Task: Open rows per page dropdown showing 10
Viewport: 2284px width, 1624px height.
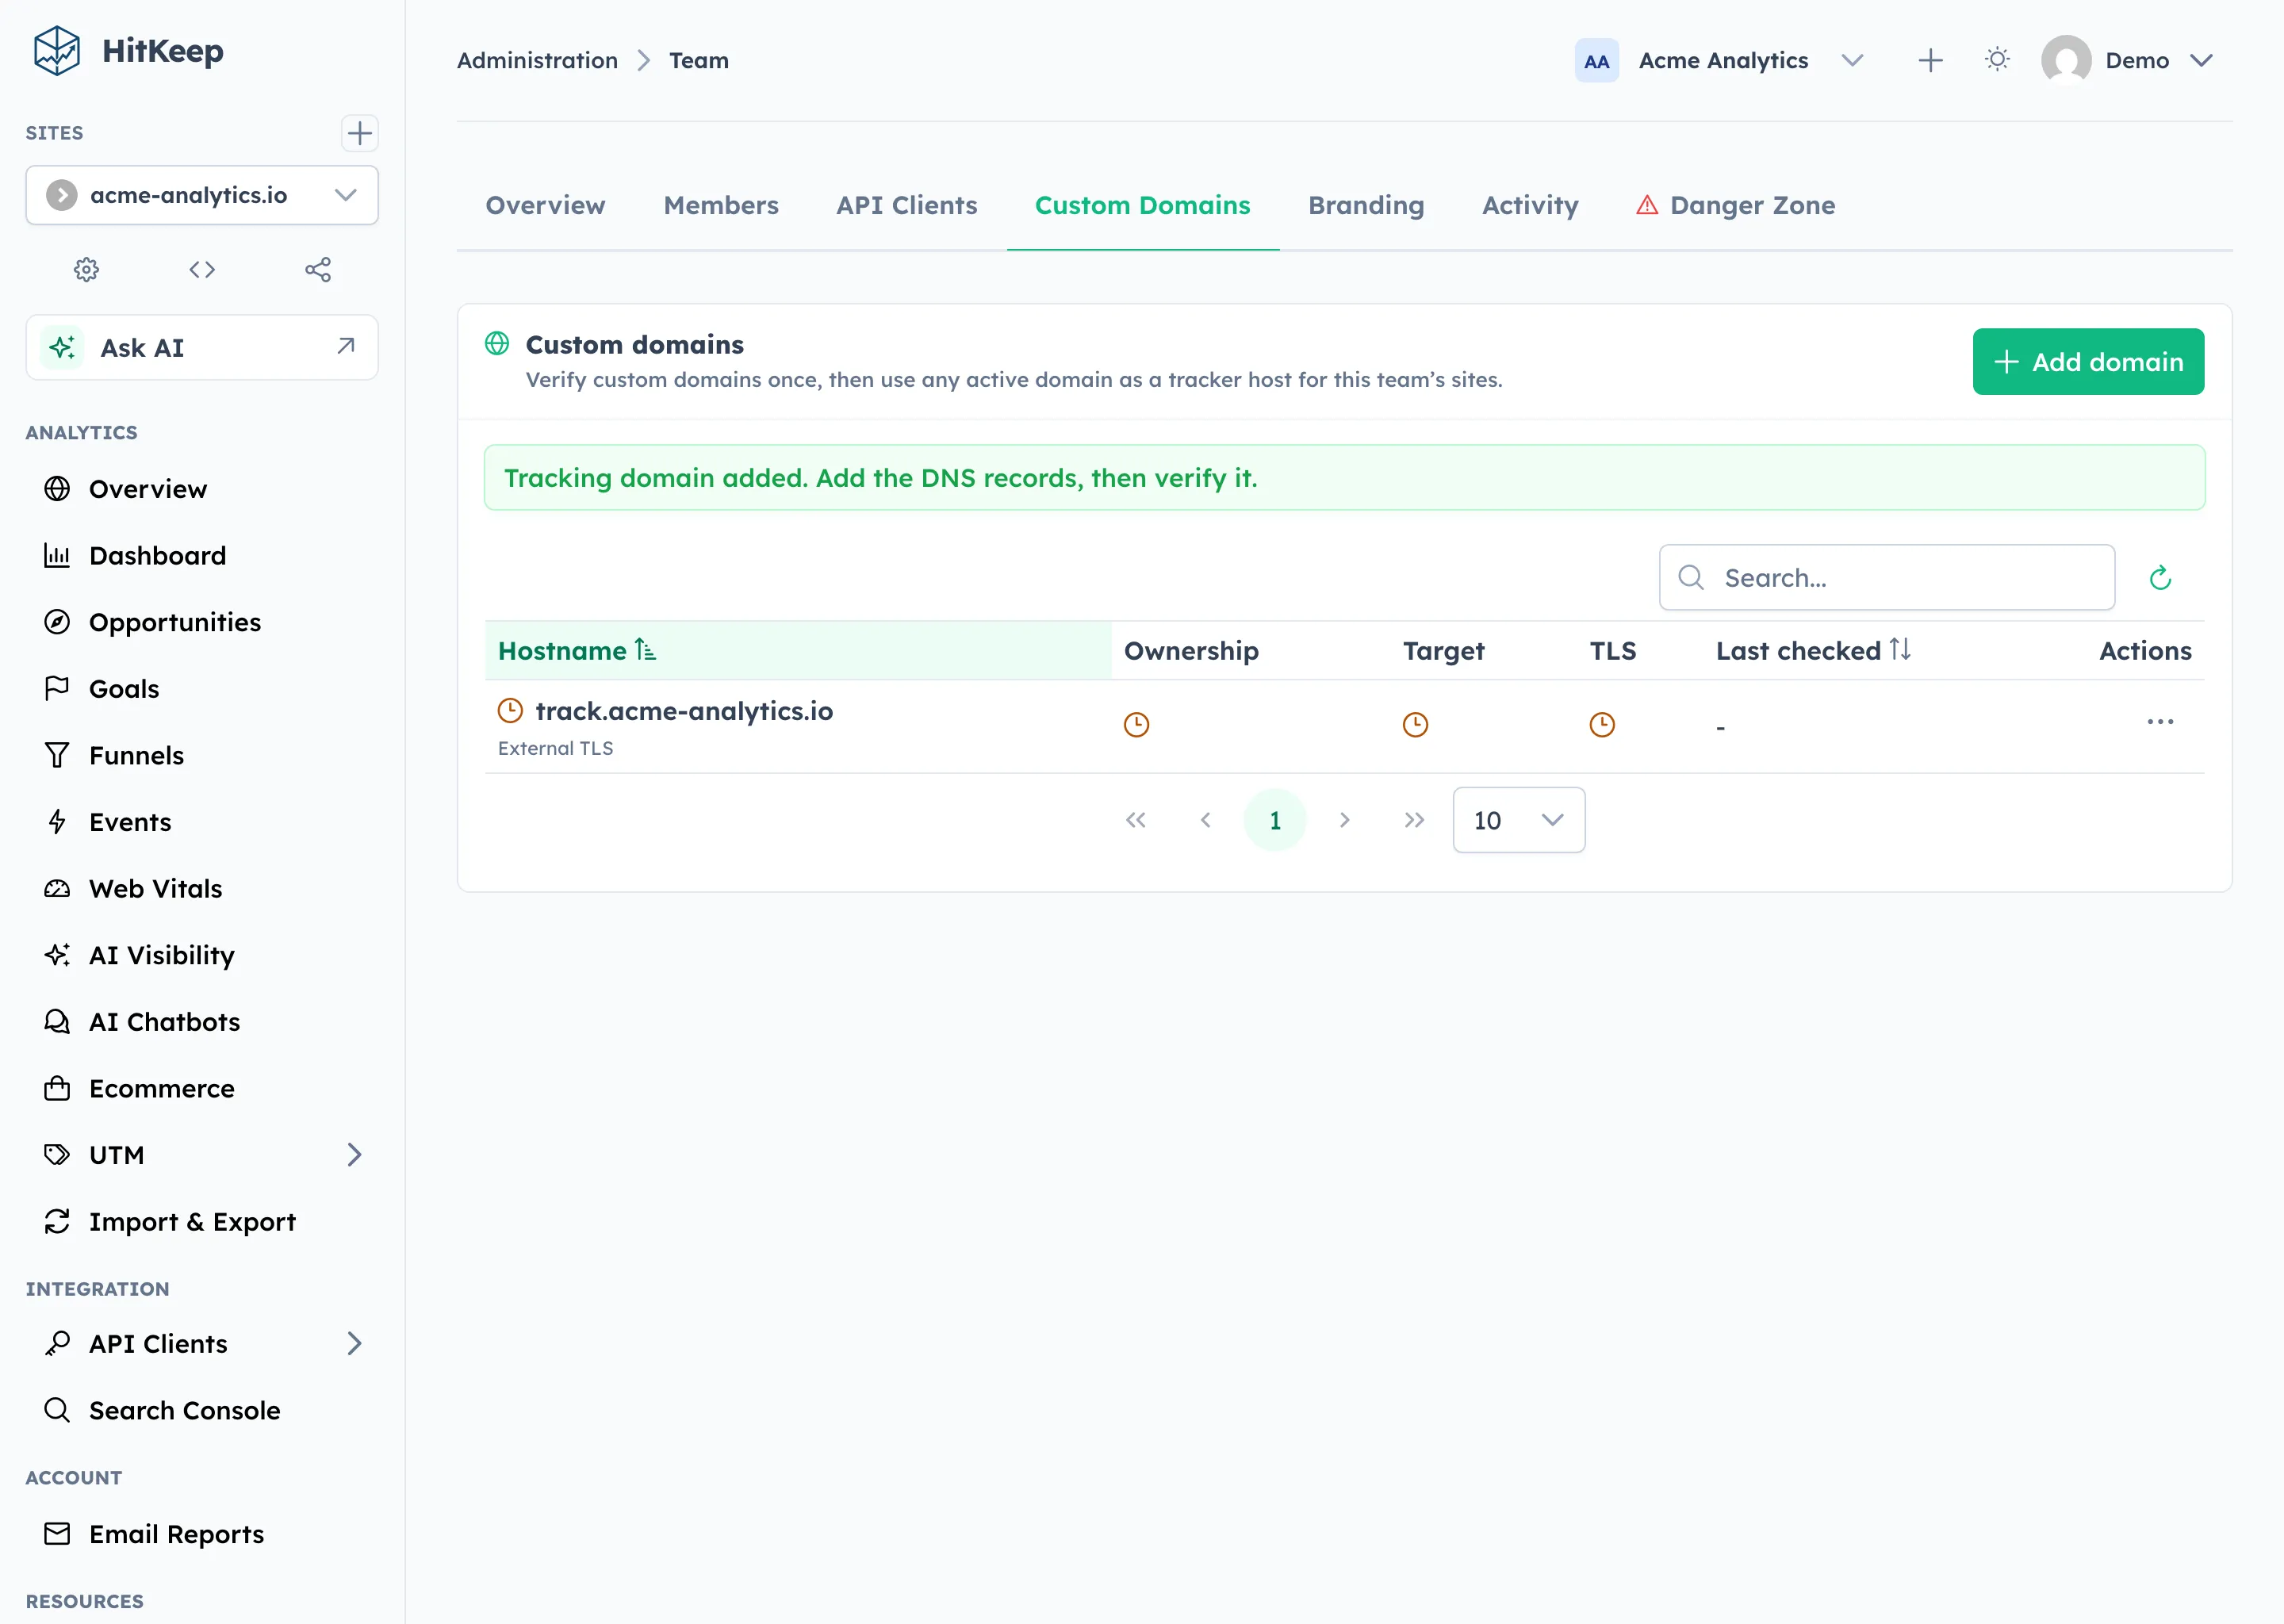Action: [1518, 820]
